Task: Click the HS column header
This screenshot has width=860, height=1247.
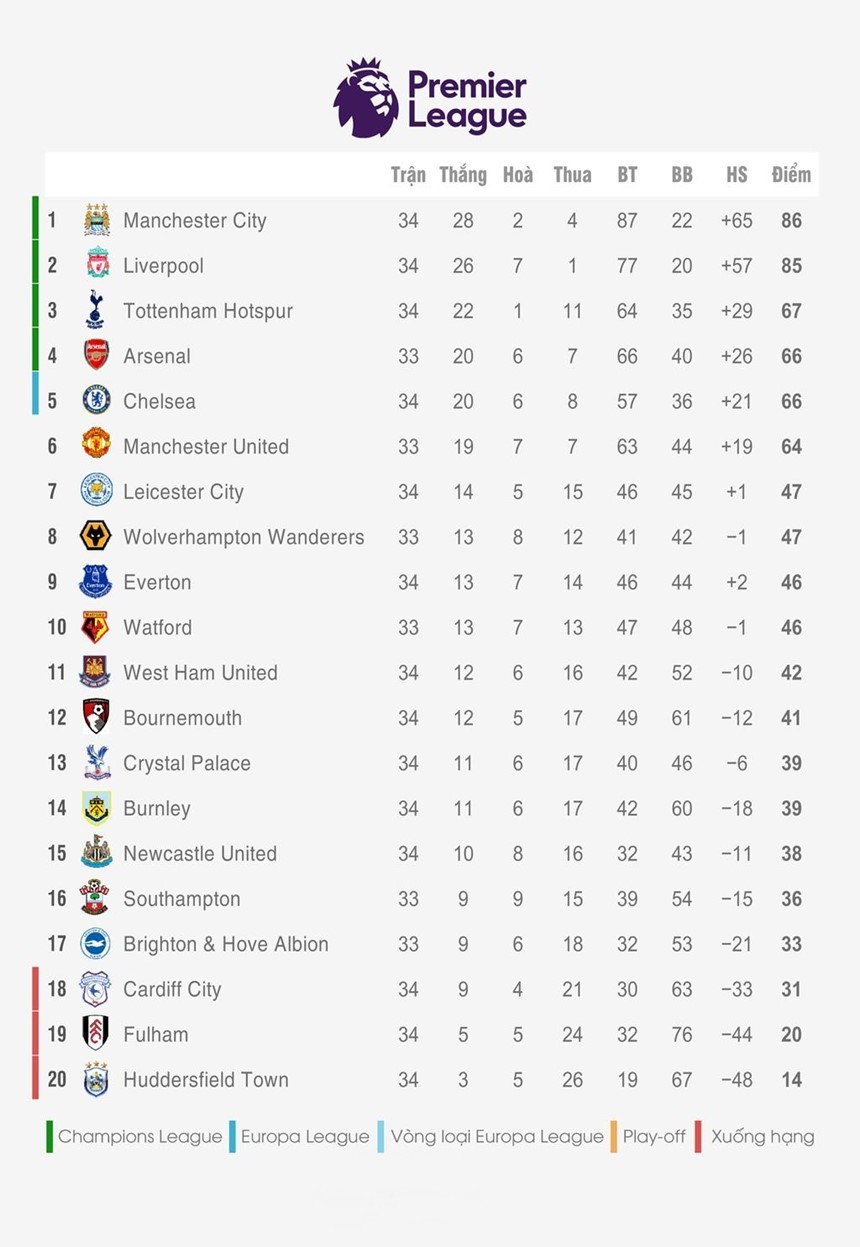Action: tap(737, 175)
